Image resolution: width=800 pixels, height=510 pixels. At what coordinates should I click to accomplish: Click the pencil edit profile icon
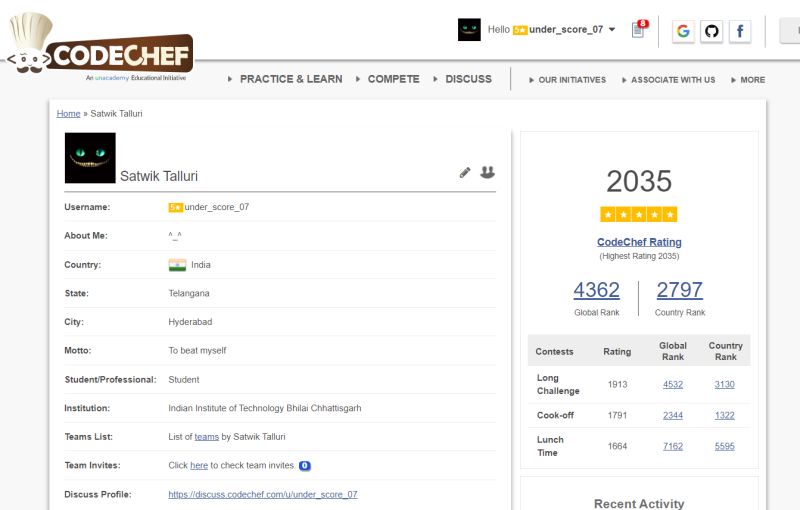pos(465,172)
